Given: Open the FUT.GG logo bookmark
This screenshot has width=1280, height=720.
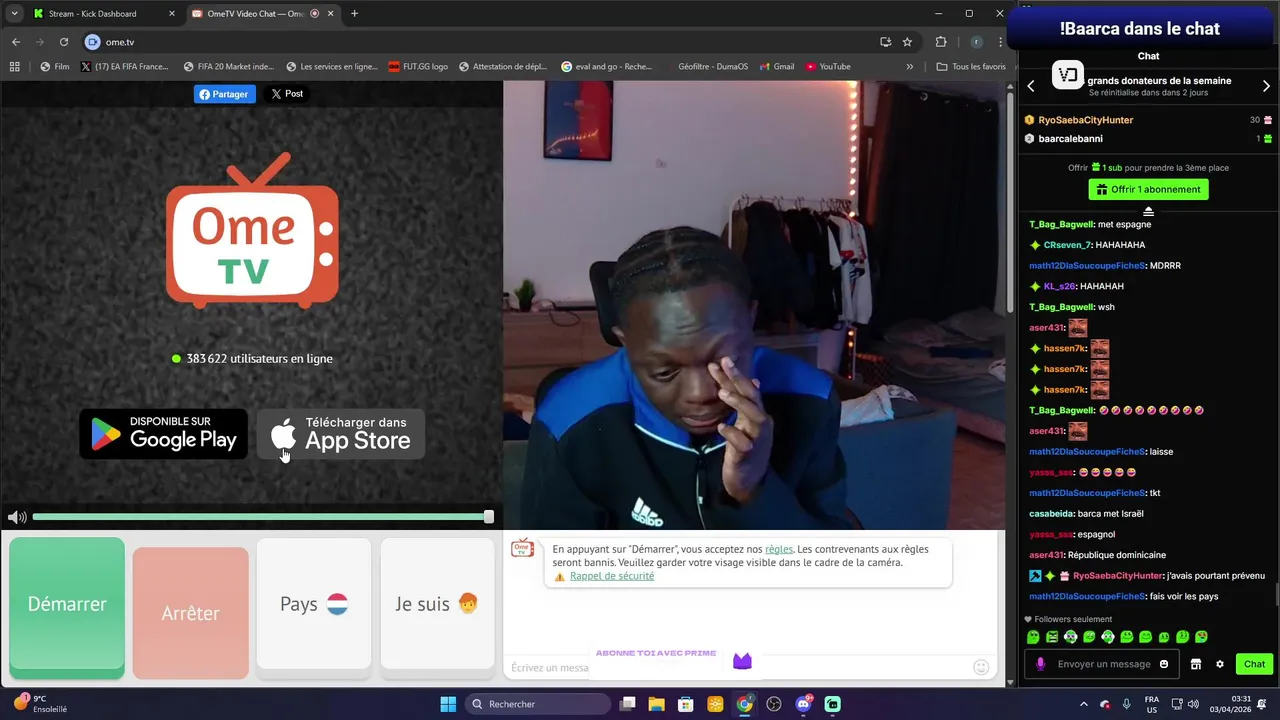Looking at the screenshot, I should tap(418, 67).
